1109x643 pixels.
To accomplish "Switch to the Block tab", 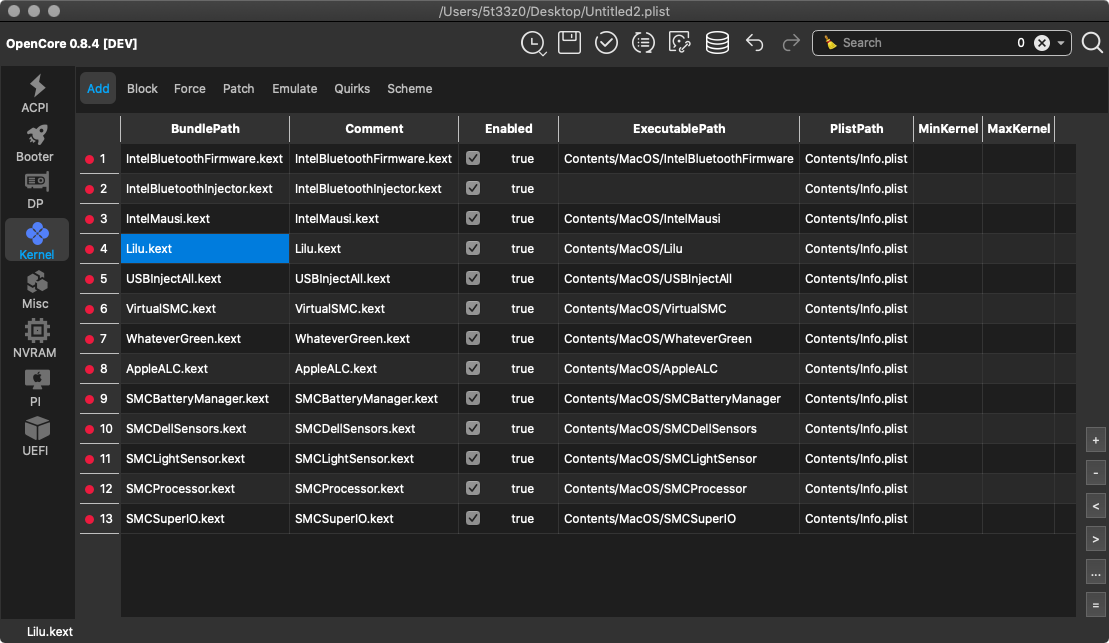I will click(x=142, y=88).
